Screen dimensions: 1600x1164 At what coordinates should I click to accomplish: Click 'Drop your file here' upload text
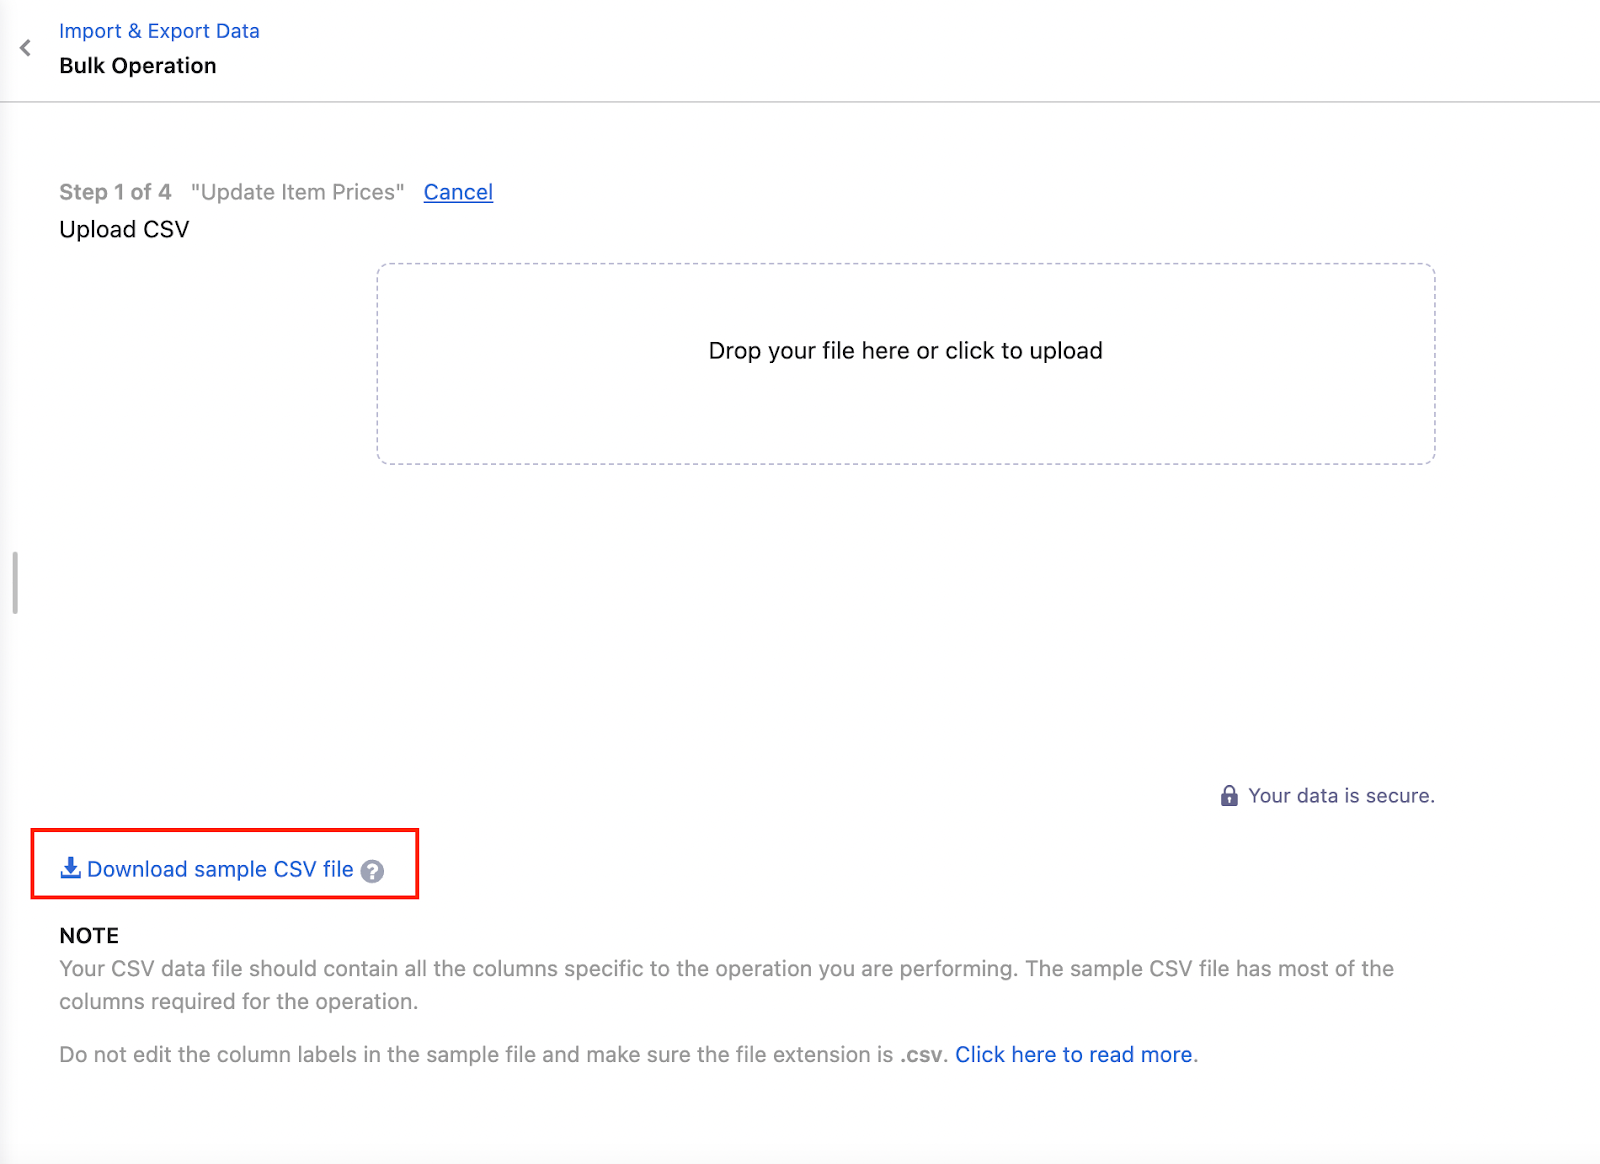click(x=905, y=351)
